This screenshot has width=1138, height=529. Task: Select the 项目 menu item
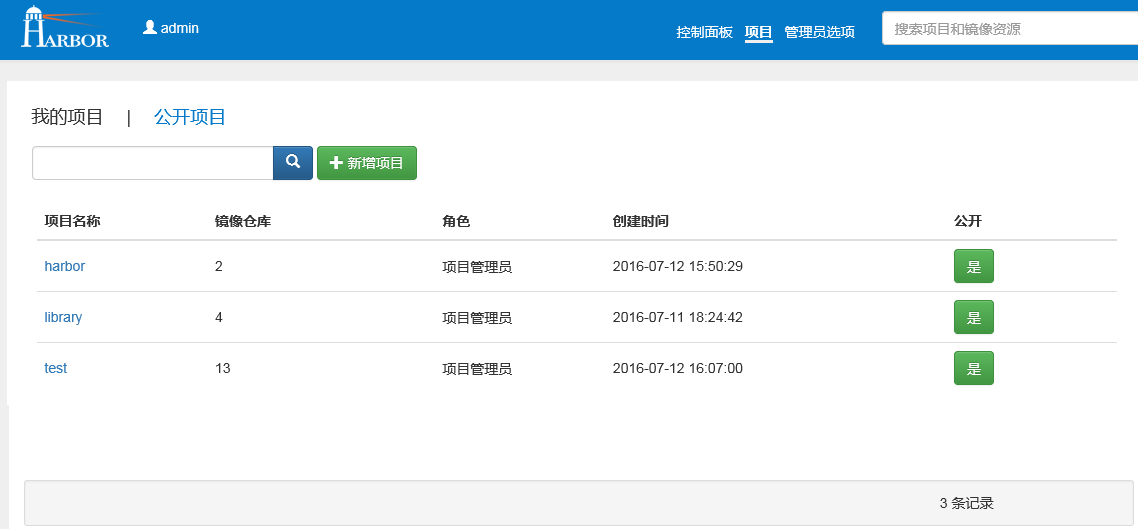tap(759, 32)
